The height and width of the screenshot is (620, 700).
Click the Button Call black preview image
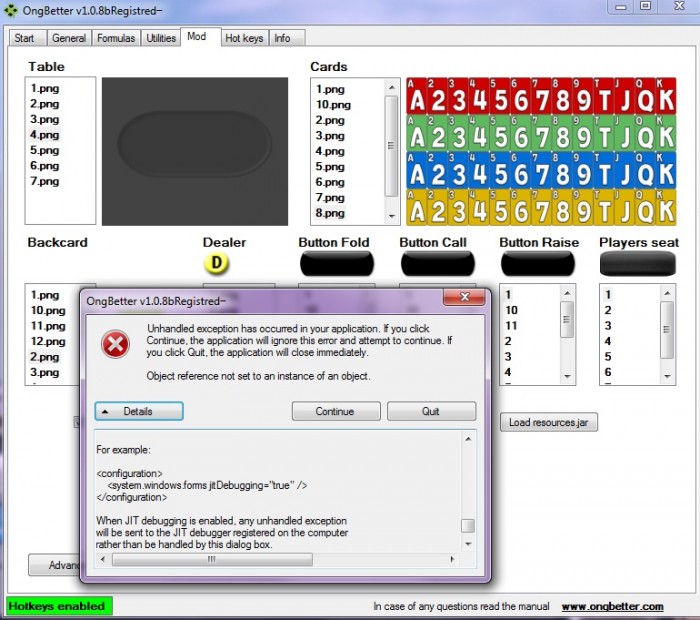438,263
